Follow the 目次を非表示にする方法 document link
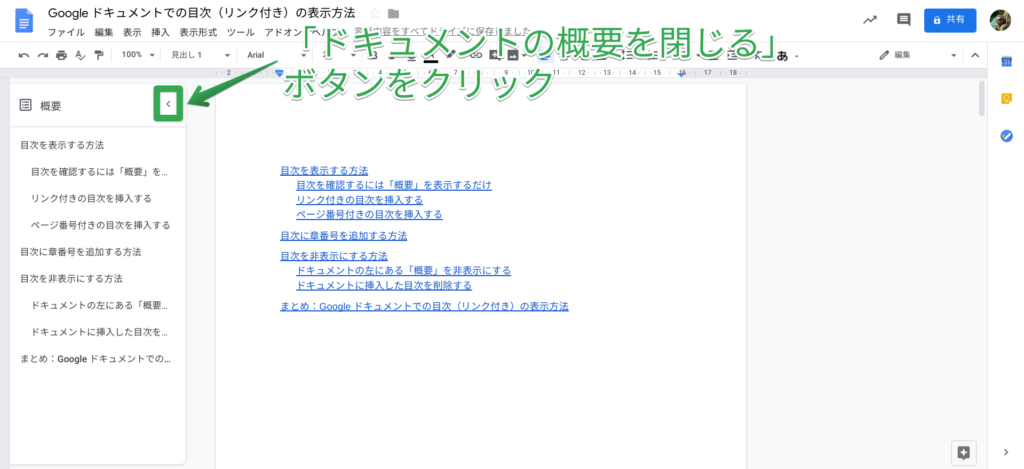This screenshot has width=1024, height=469. (334, 256)
